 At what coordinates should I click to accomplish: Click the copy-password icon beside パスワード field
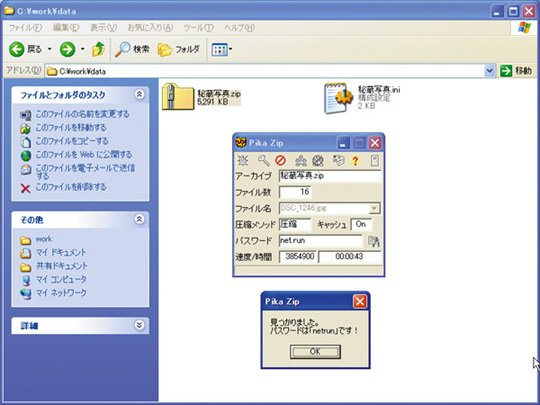374,241
